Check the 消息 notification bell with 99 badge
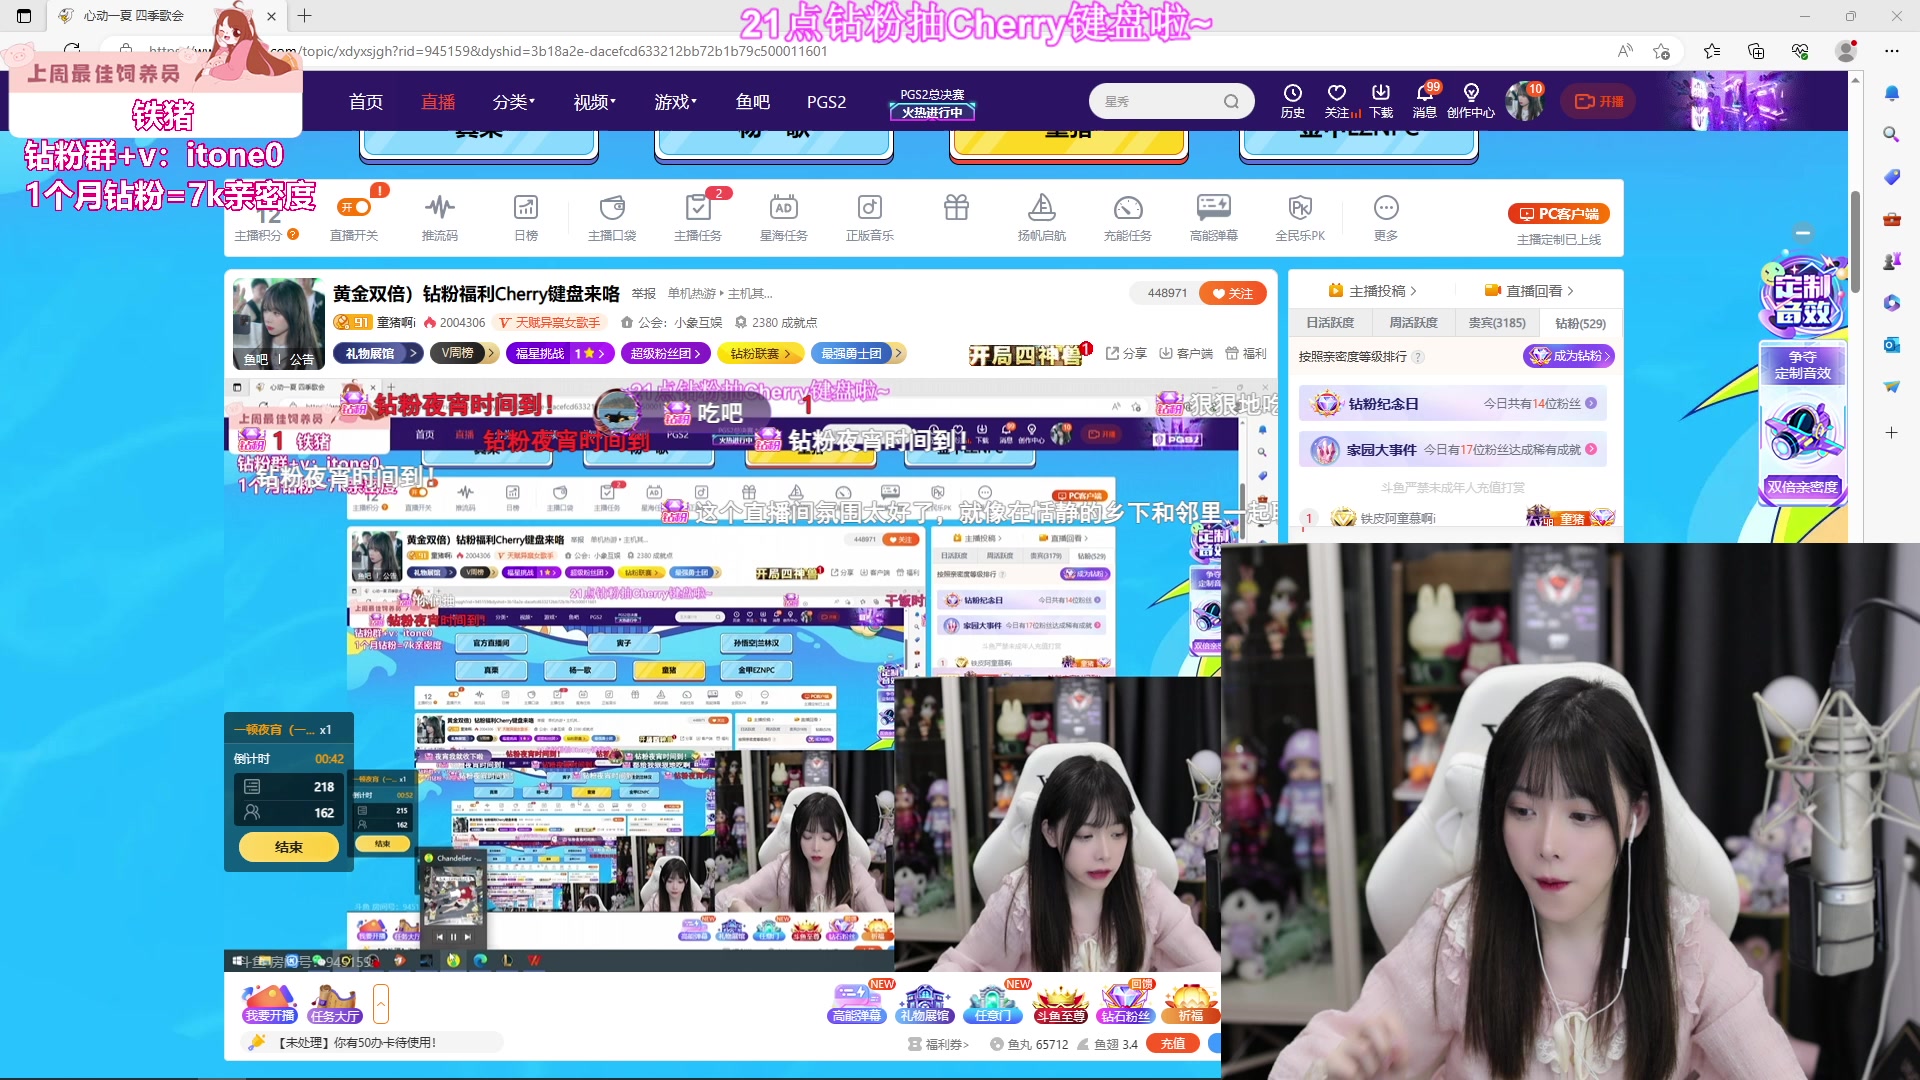The height and width of the screenshot is (1080, 1920). [x=1423, y=101]
